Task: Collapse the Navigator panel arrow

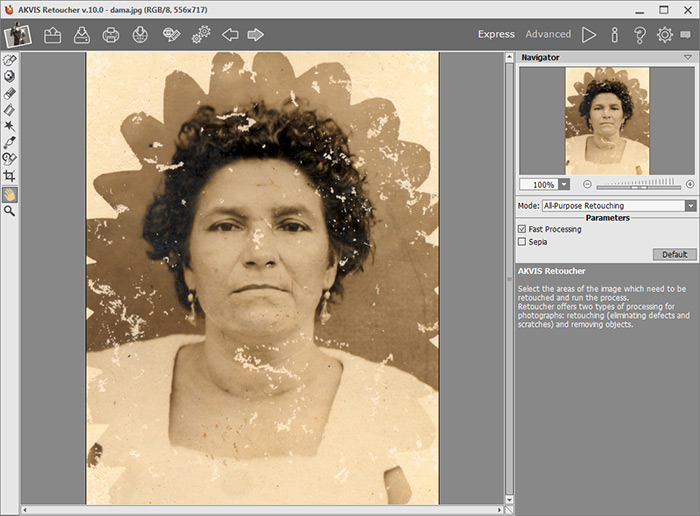Action: (688, 57)
